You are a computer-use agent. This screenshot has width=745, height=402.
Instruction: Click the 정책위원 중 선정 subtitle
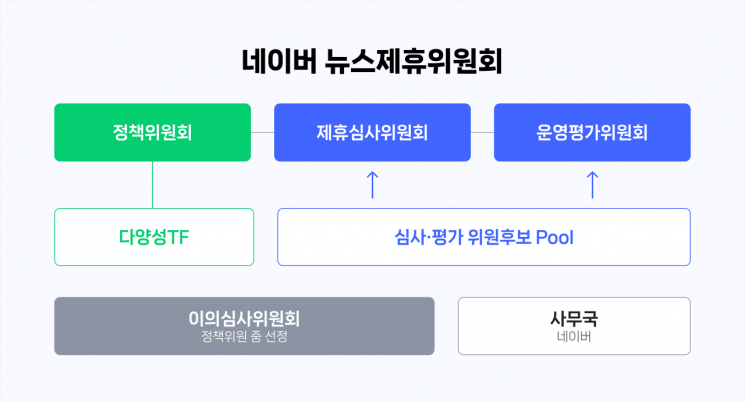coord(244,337)
